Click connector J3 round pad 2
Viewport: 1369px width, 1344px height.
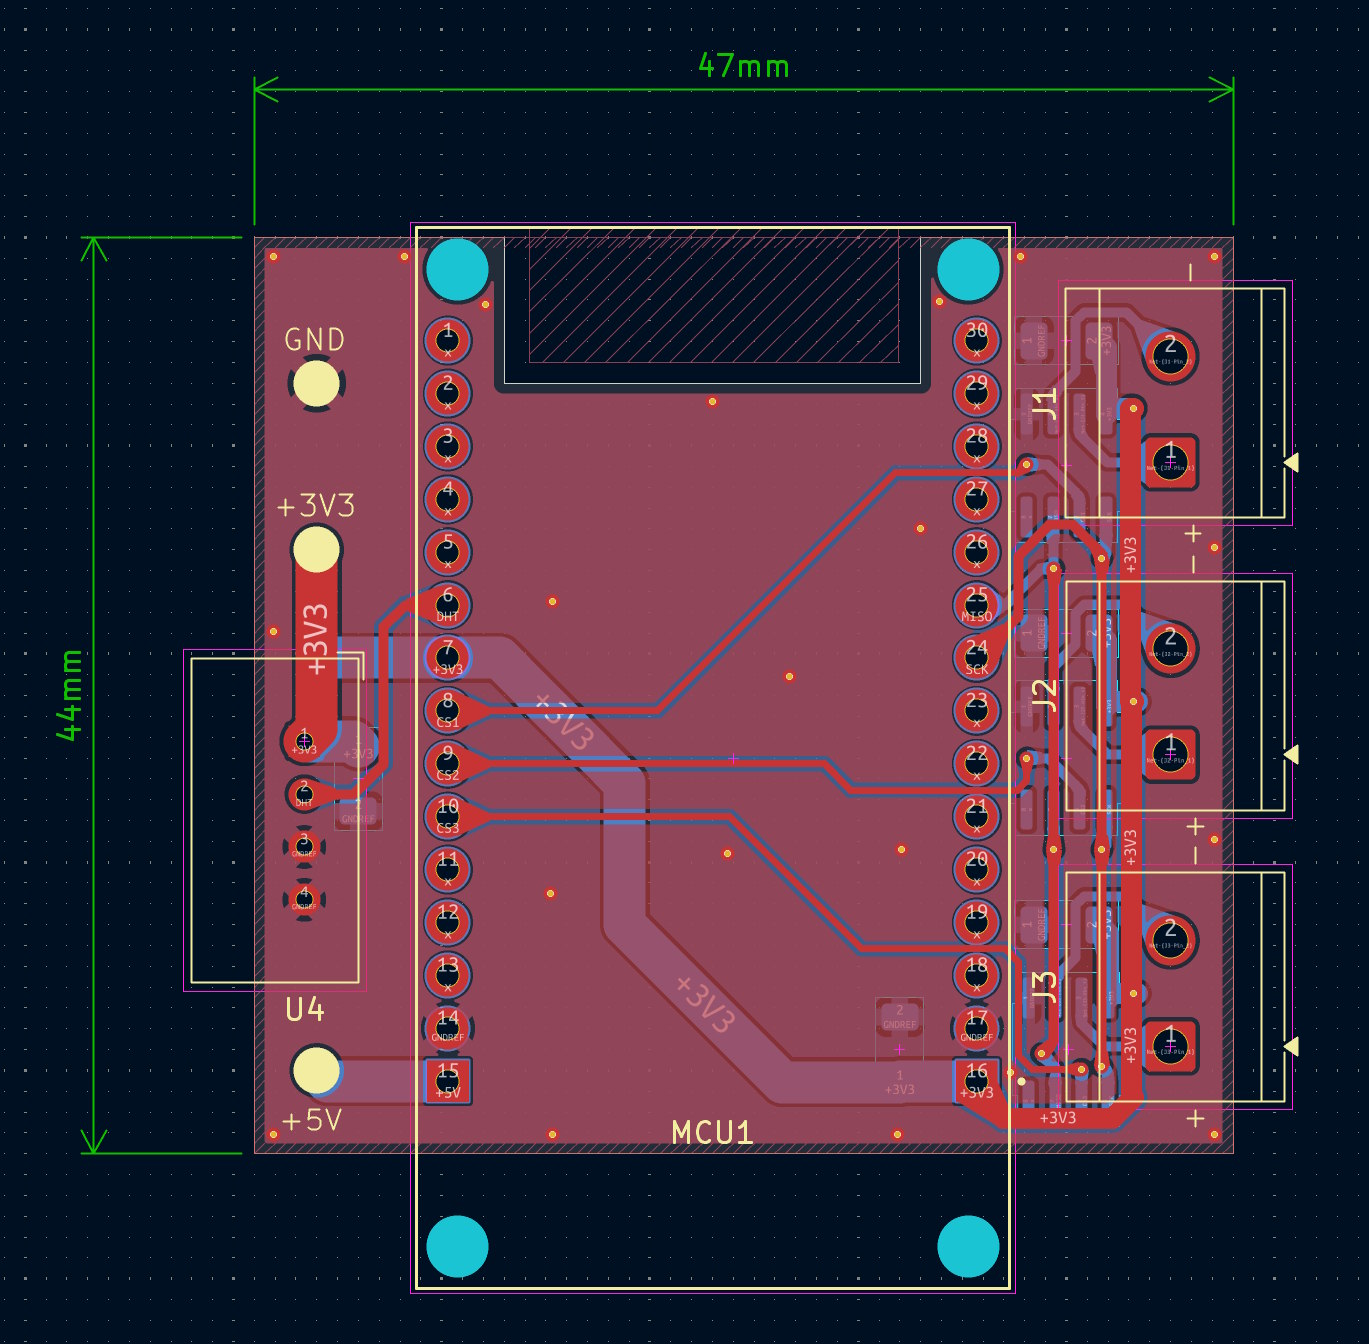(1170, 939)
